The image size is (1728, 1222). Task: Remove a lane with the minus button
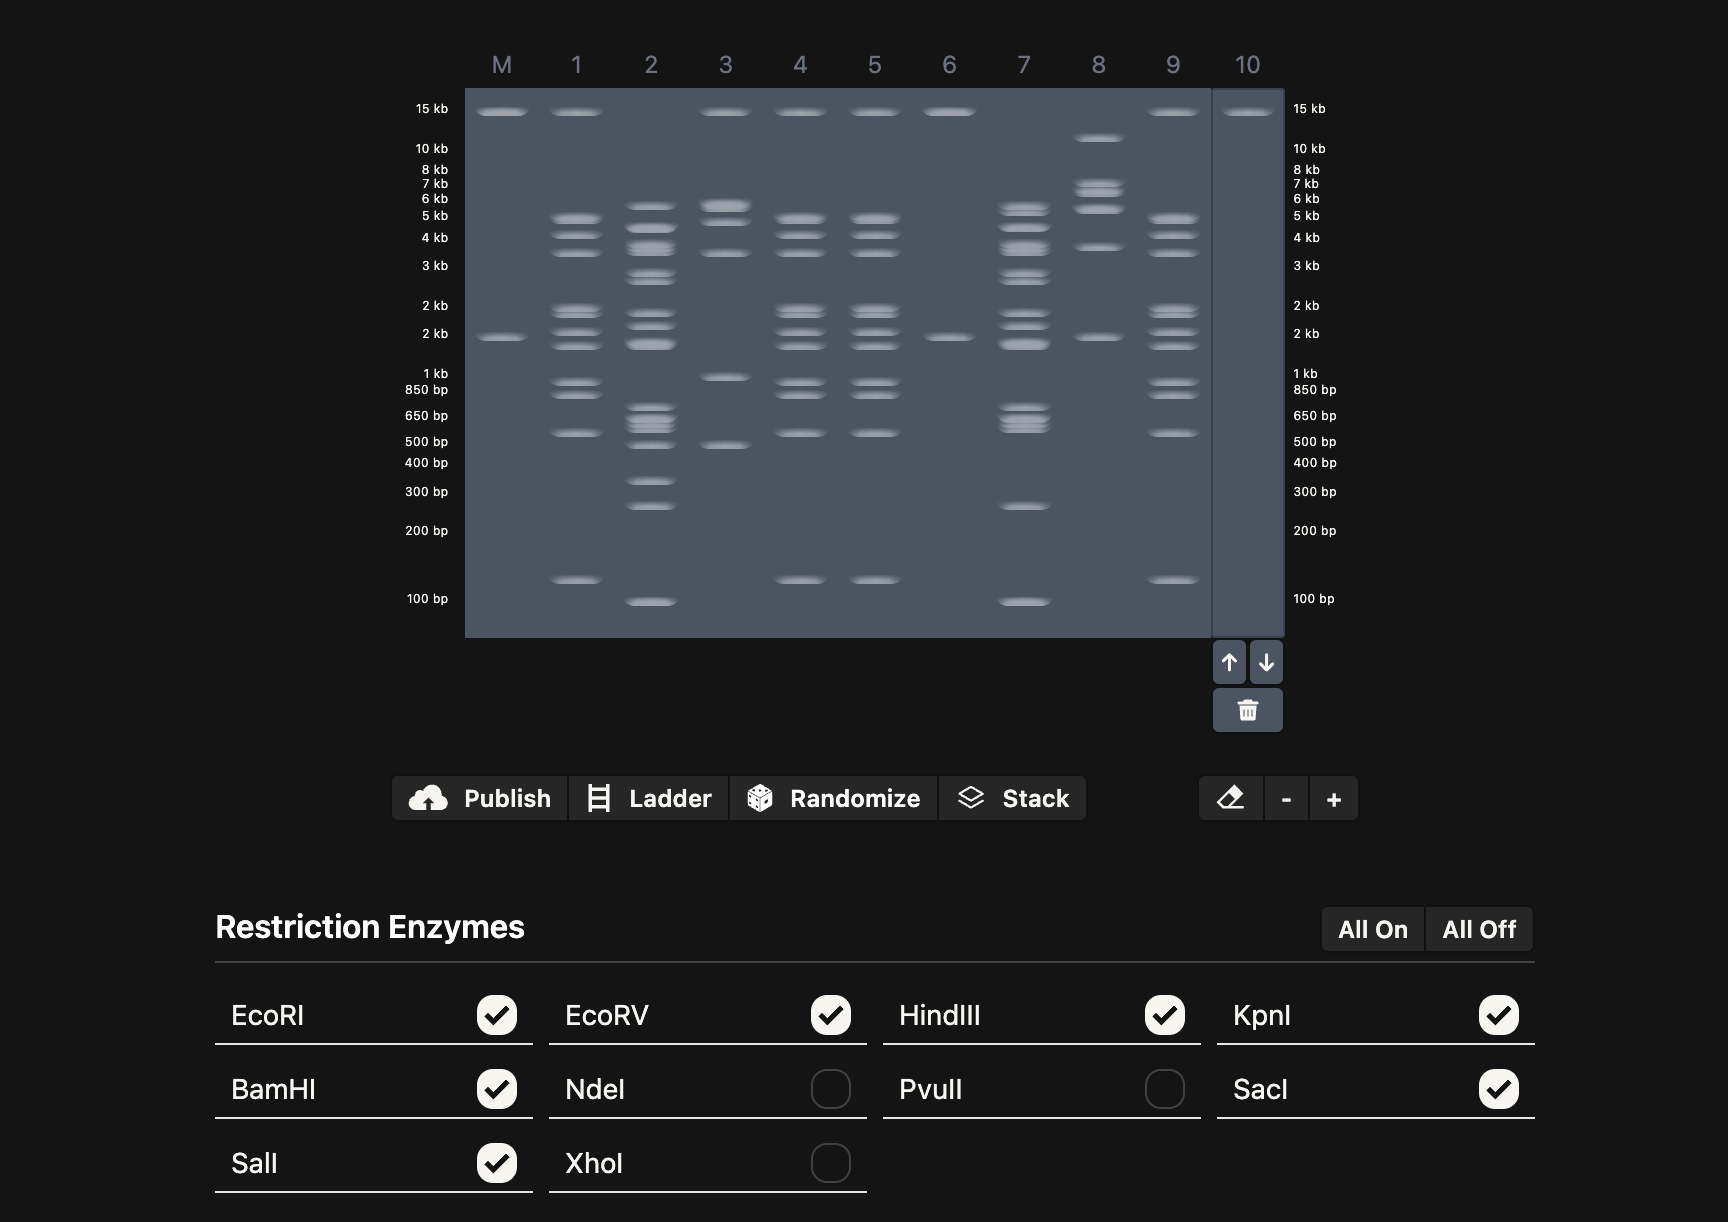1286,798
